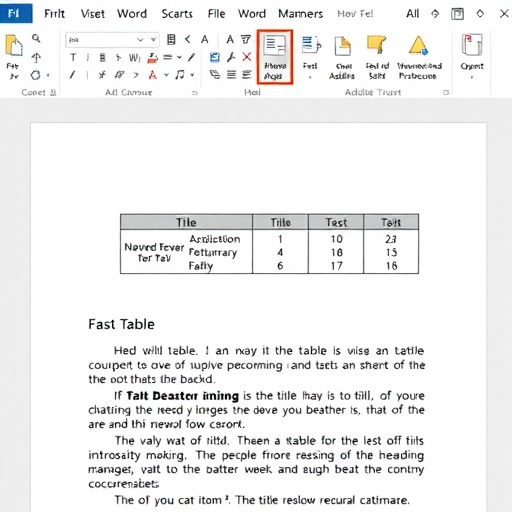Toggle the strikethrough-style icon next to B
Screen dimensions: 512x512
coord(118,57)
